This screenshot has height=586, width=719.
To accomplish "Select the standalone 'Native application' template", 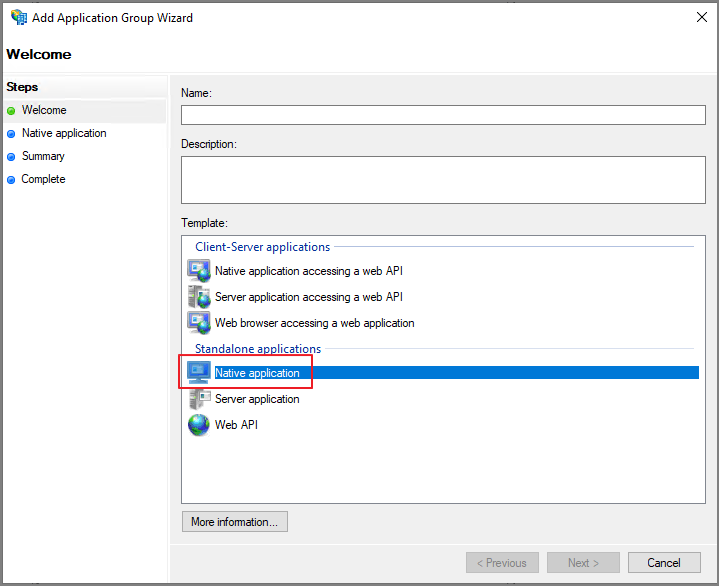I will tap(257, 373).
